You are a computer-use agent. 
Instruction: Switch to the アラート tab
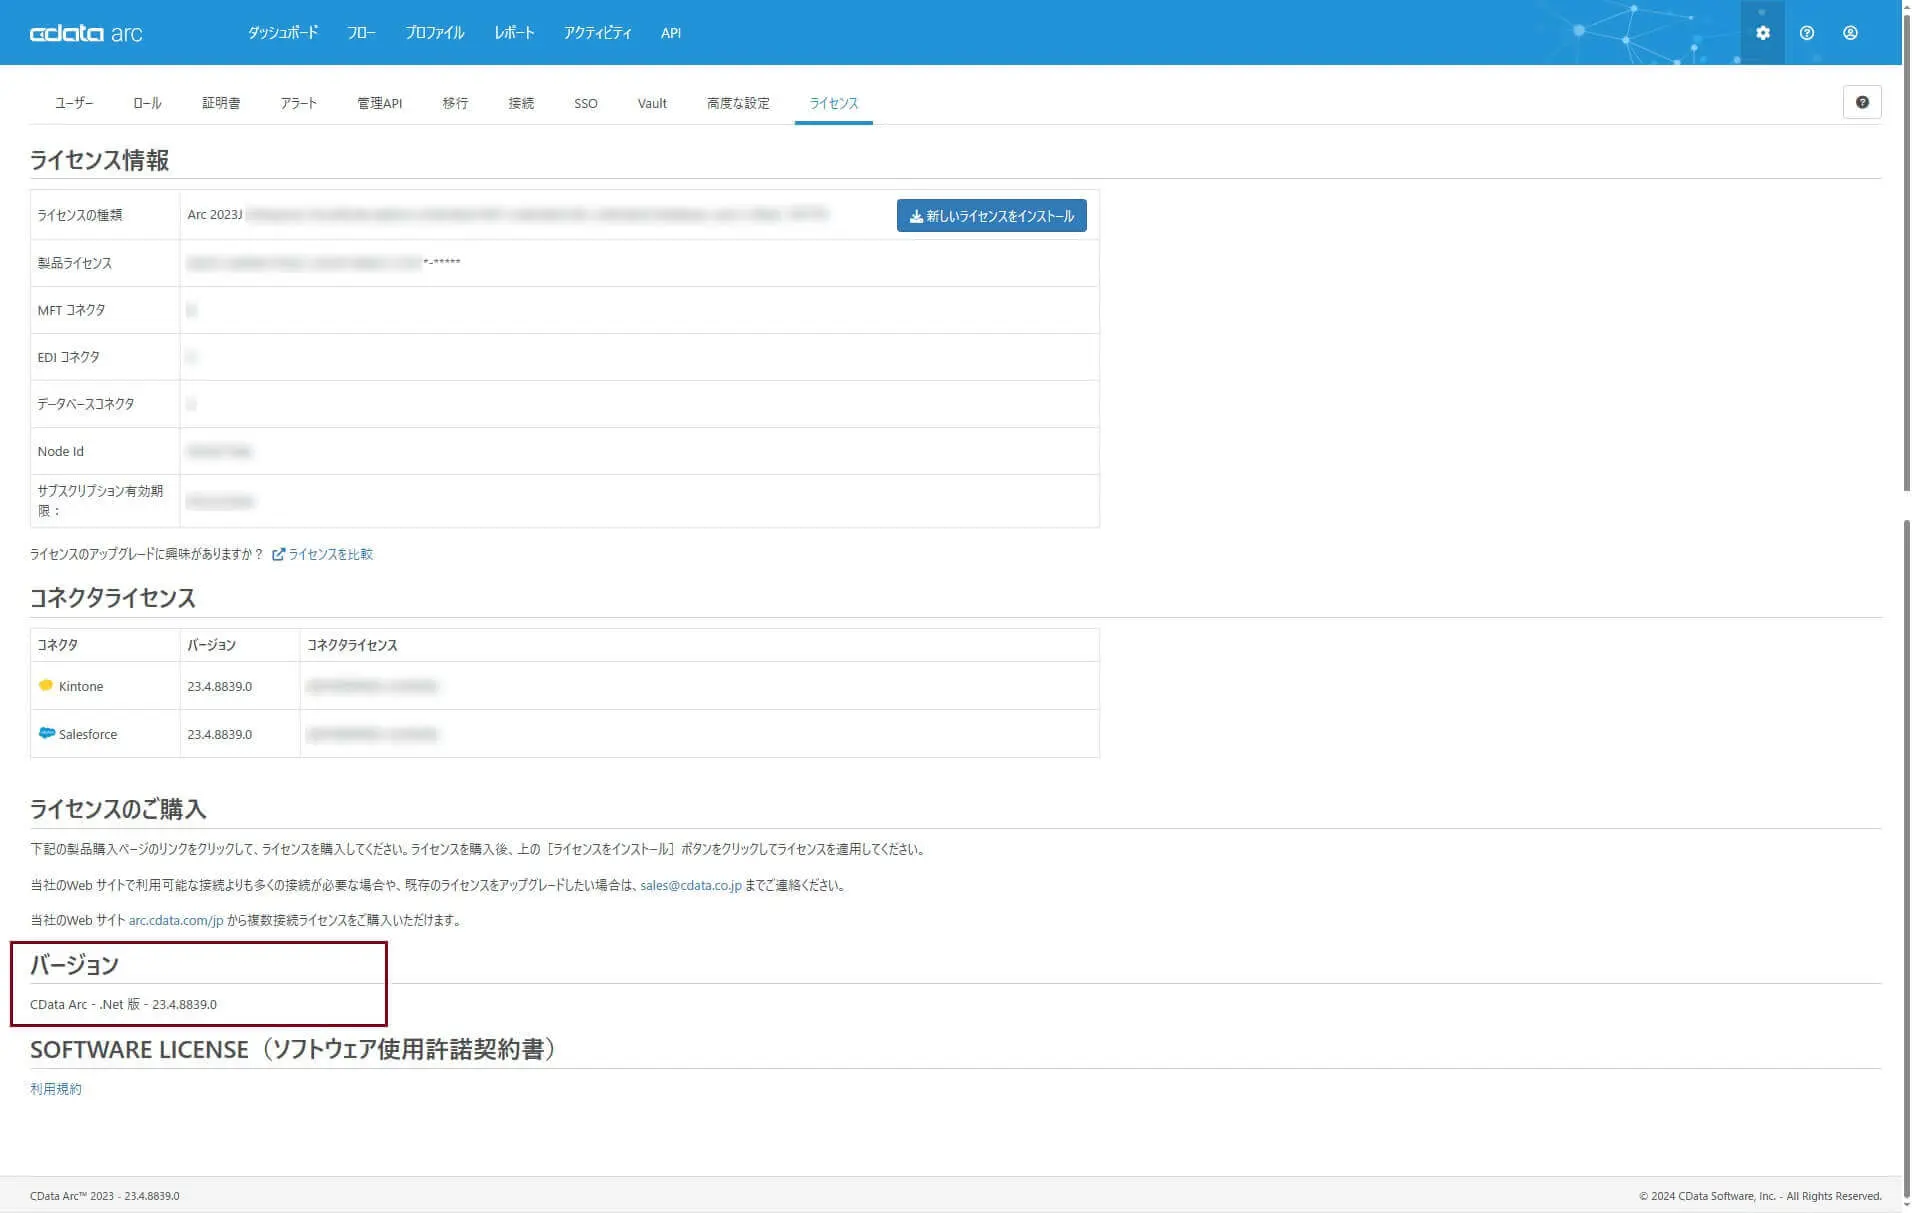coord(299,103)
